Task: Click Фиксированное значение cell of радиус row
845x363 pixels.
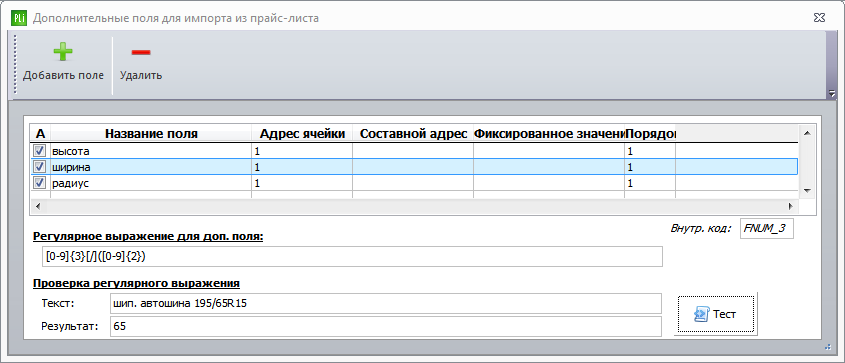Action: coord(549,183)
